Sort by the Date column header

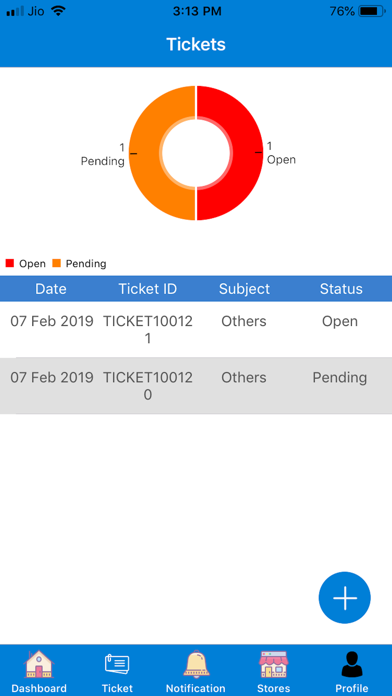51,289
